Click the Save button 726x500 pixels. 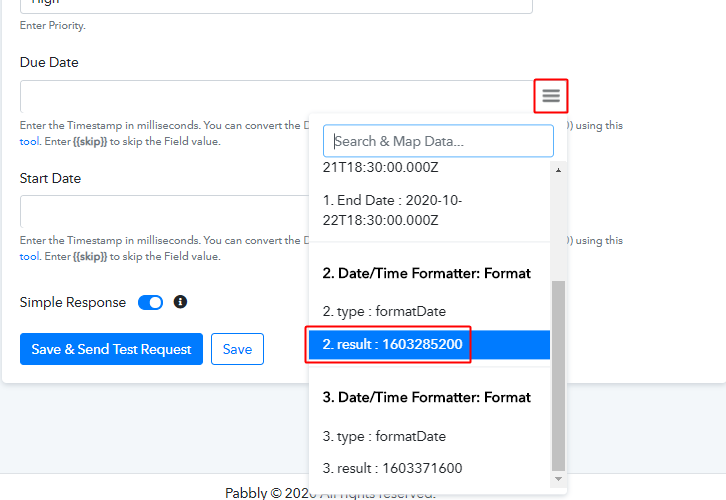[238, 349]
